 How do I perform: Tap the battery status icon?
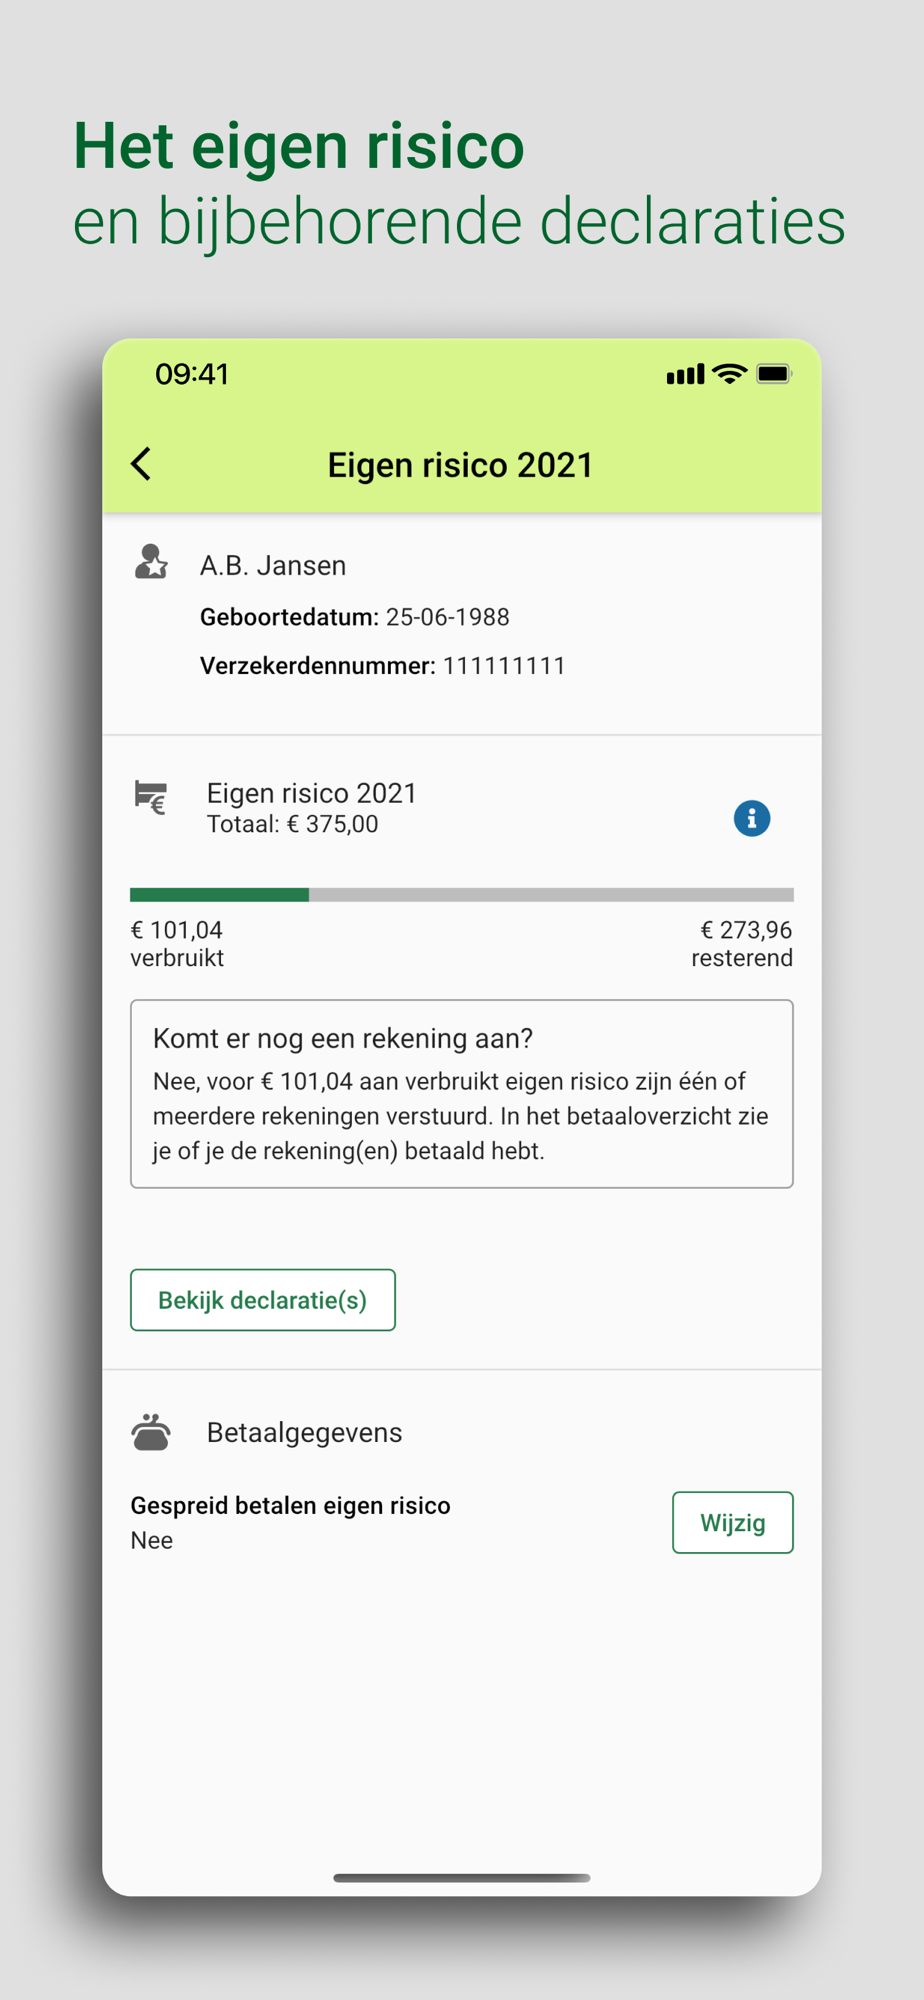click(774, 374)
